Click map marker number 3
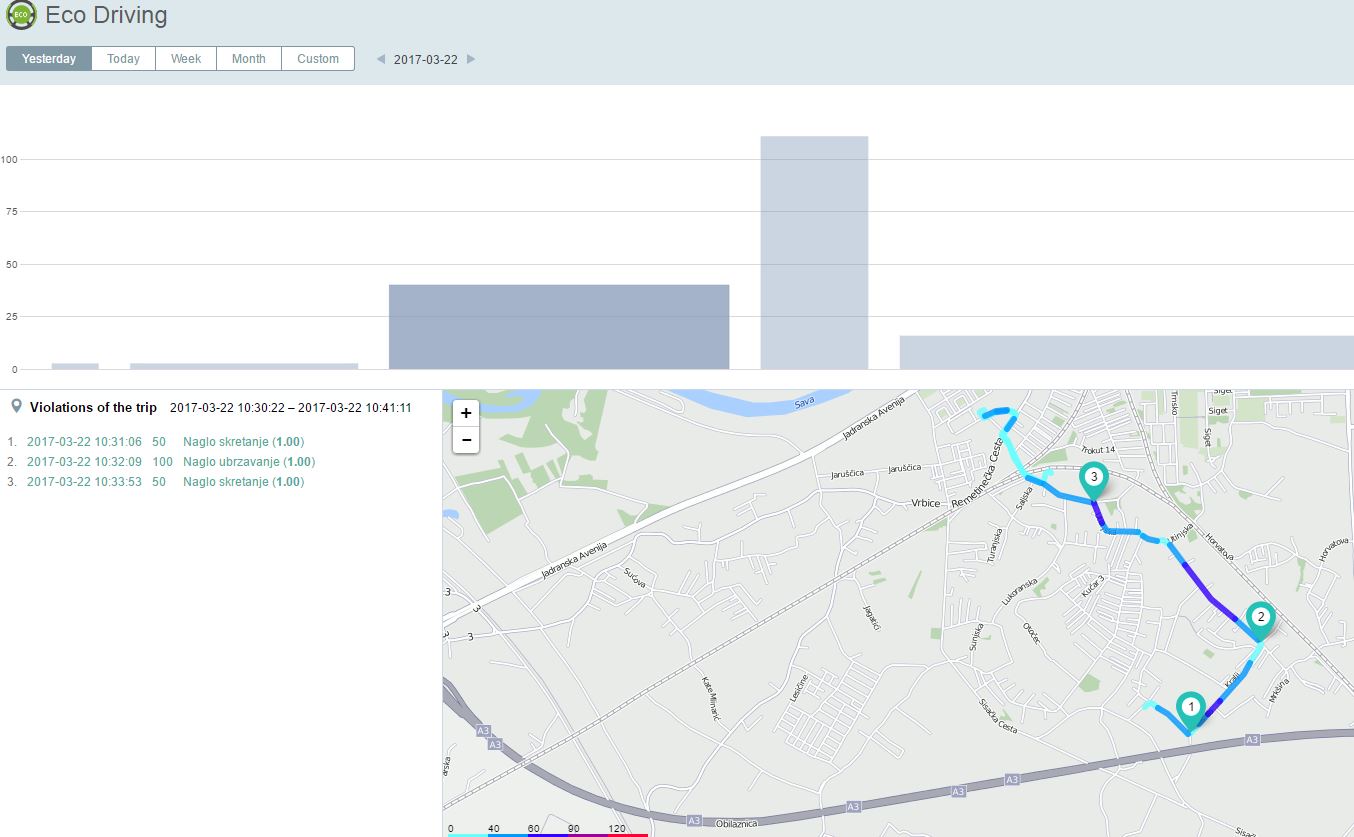Viewport: 1354px width, 837px height. click(x=1094, y=478)
